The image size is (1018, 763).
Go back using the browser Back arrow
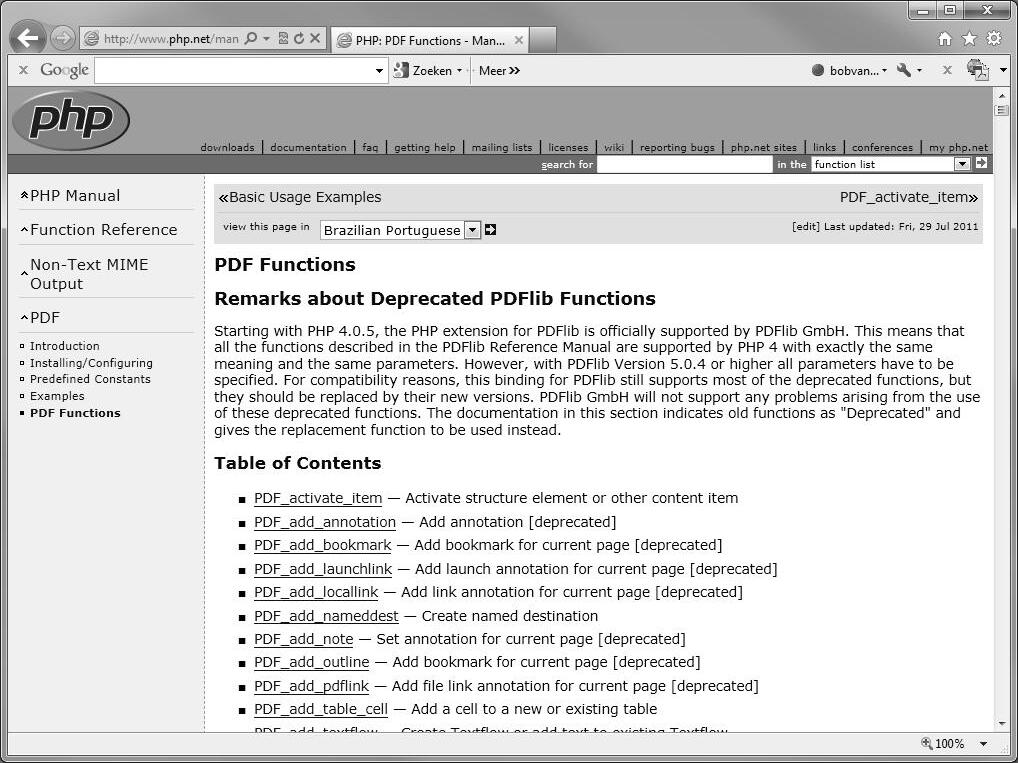point(28,38)
